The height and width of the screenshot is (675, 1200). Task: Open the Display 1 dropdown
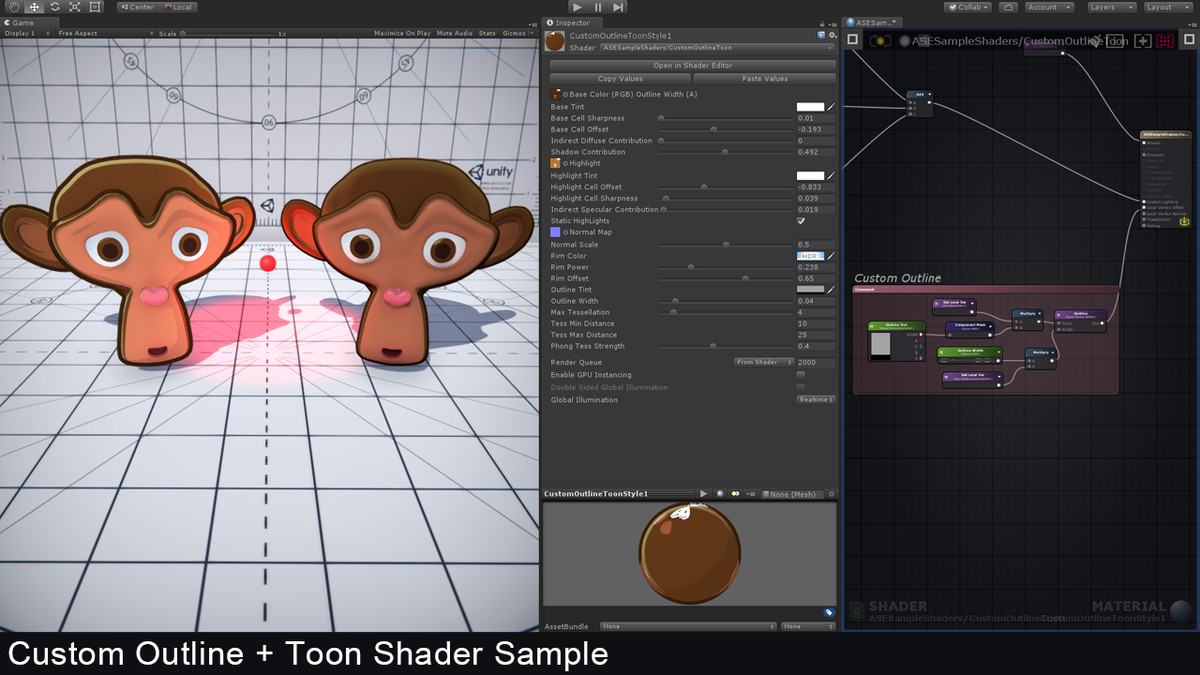[x=26, y=33]
